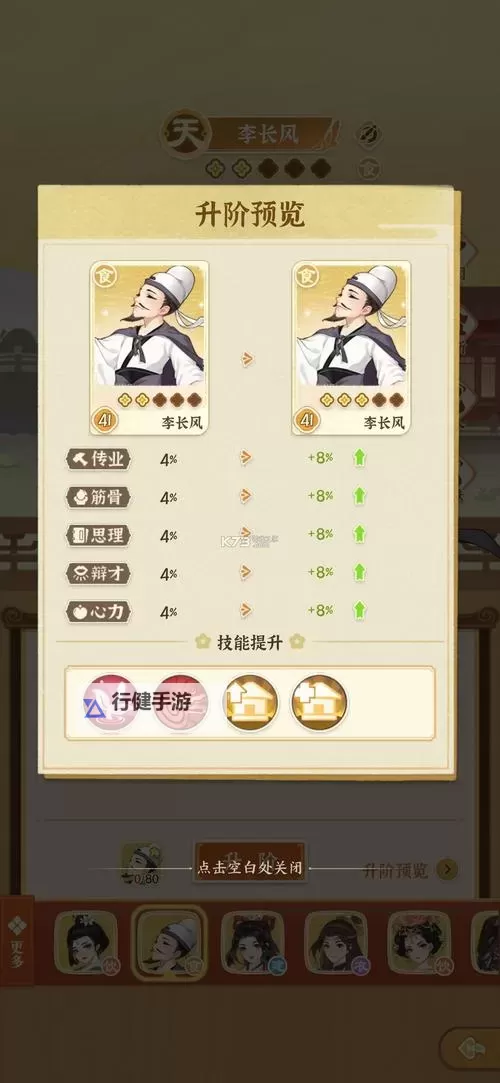This screenshot has width=500, height=1083.
Task: Tap the 思理 attribute icon label
Action: pos(98,535)
